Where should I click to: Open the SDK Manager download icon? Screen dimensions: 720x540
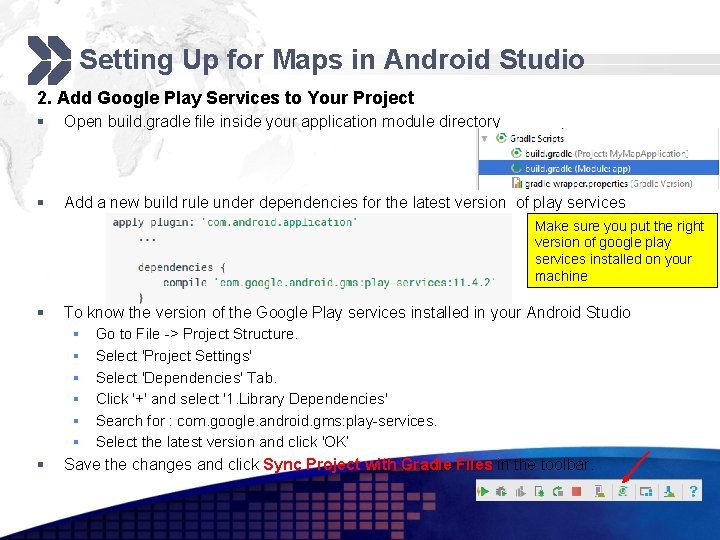(x=669, y=491)
